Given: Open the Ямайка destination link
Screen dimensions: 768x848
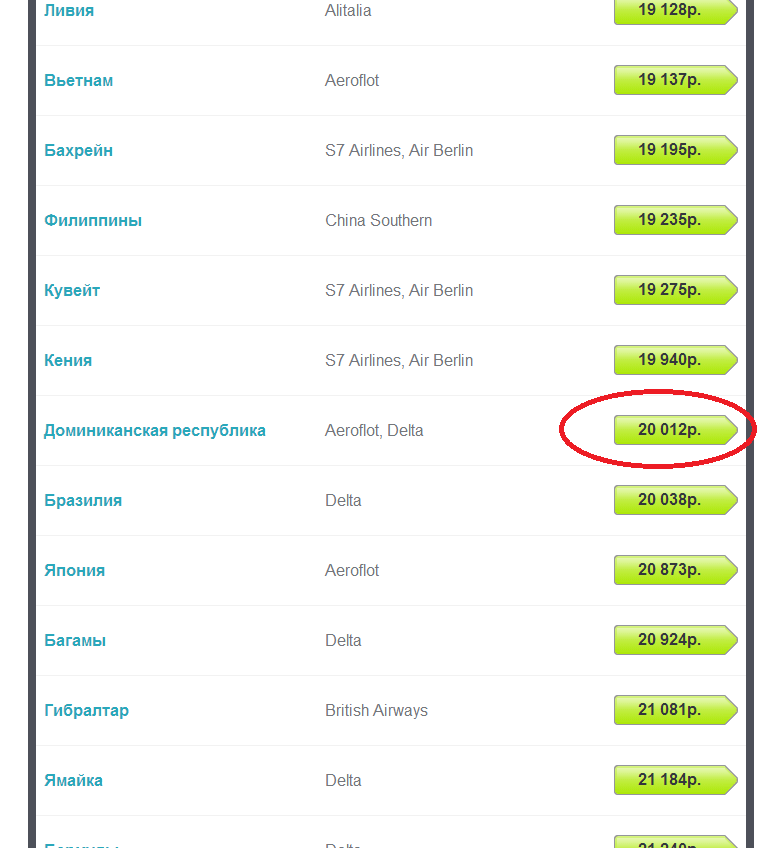Looking at the screenshot, I should coord(74,780).
